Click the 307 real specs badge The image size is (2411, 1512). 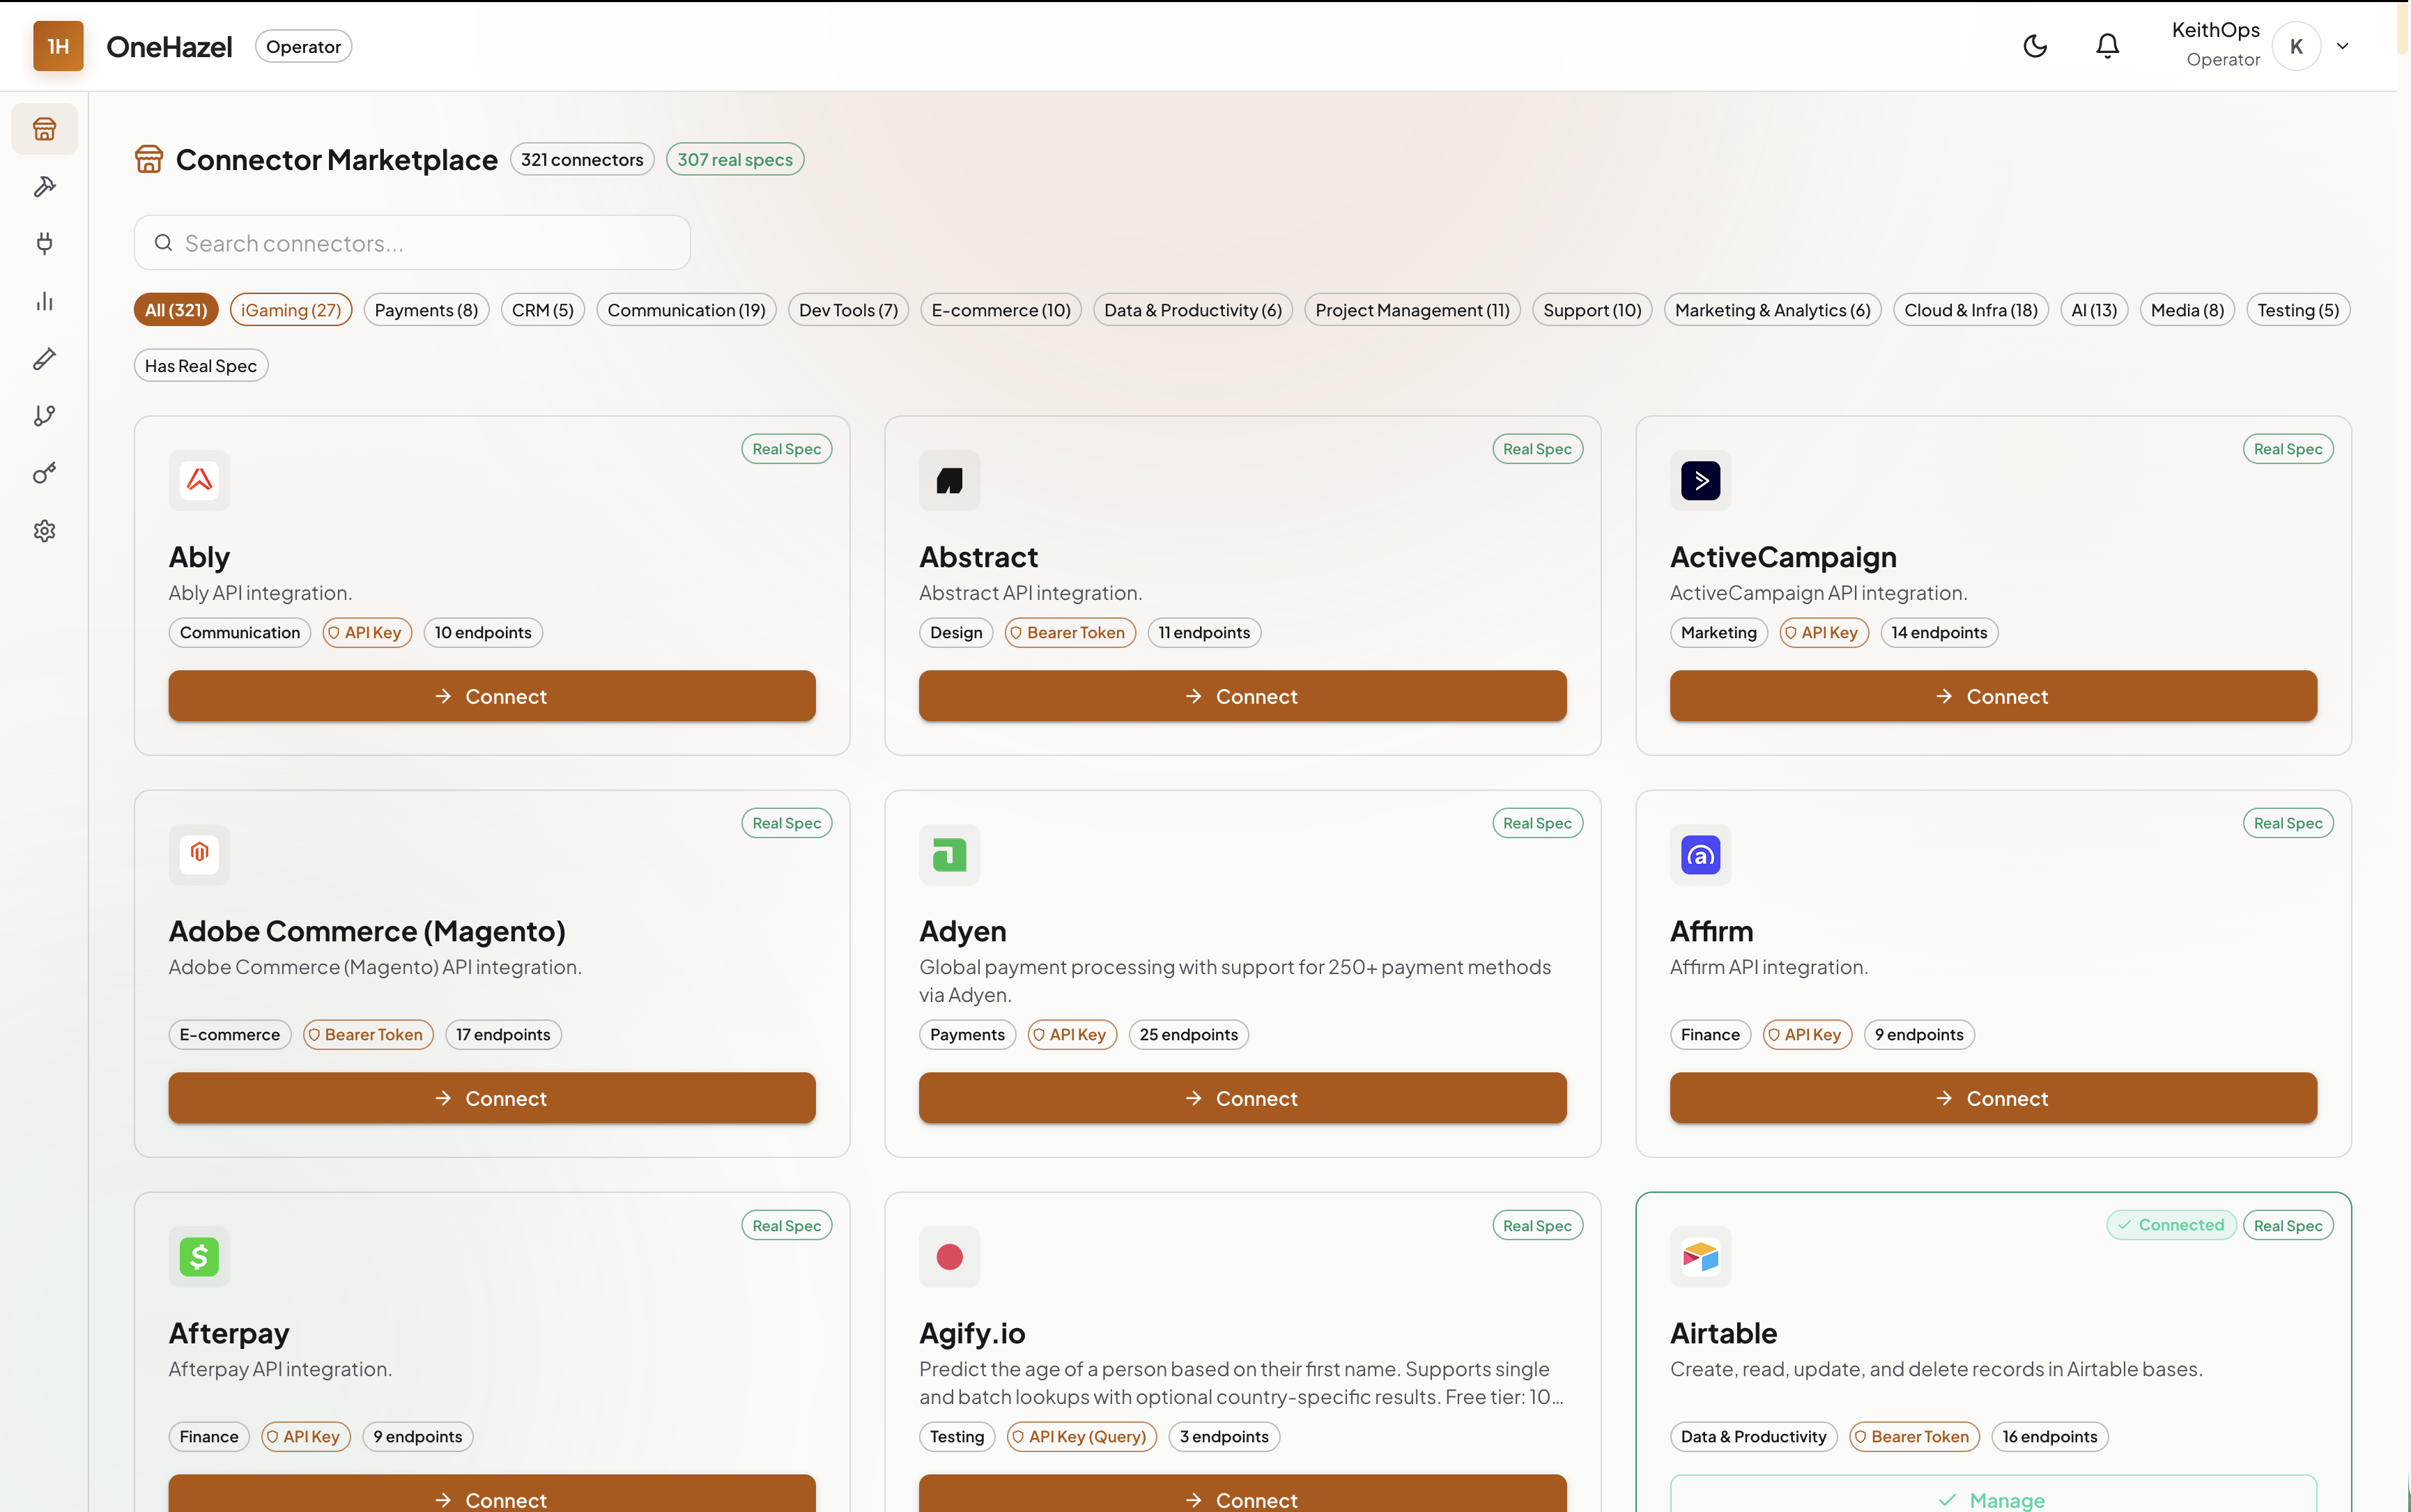[x=735, y=159]
